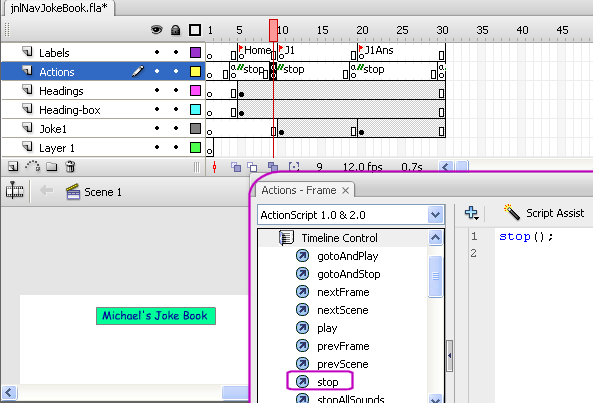Open Script Assist wand
This screenshot has width=593, height=403.
tap(512, 212)
